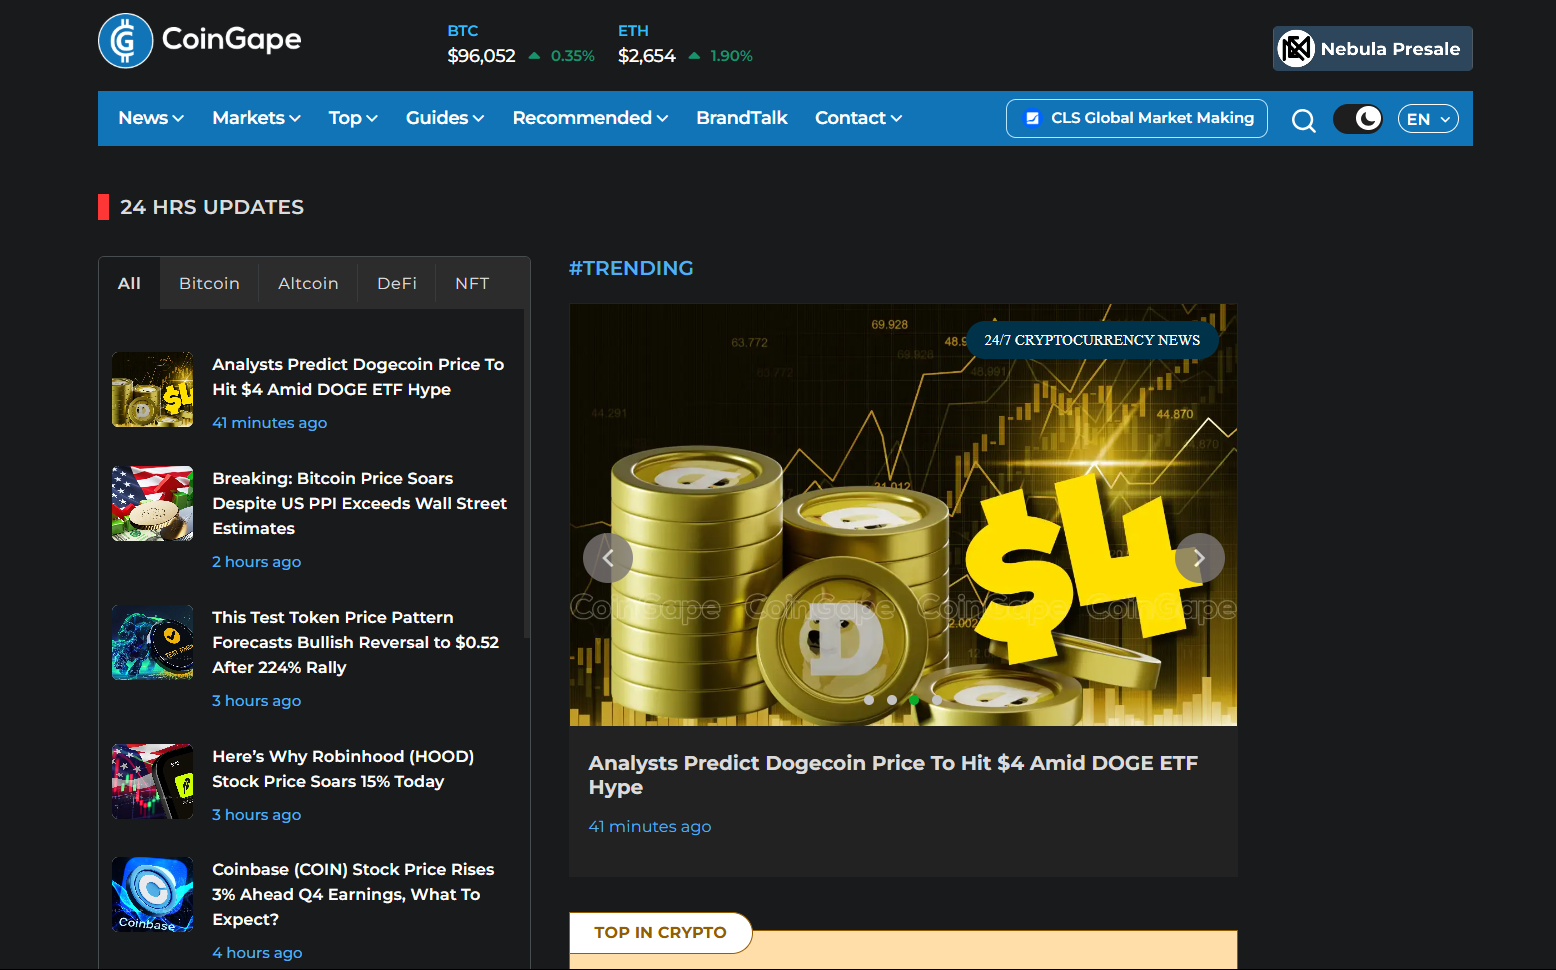Go to next trending slide
The image size is (1556, 970).
(x=1199, y=558)
